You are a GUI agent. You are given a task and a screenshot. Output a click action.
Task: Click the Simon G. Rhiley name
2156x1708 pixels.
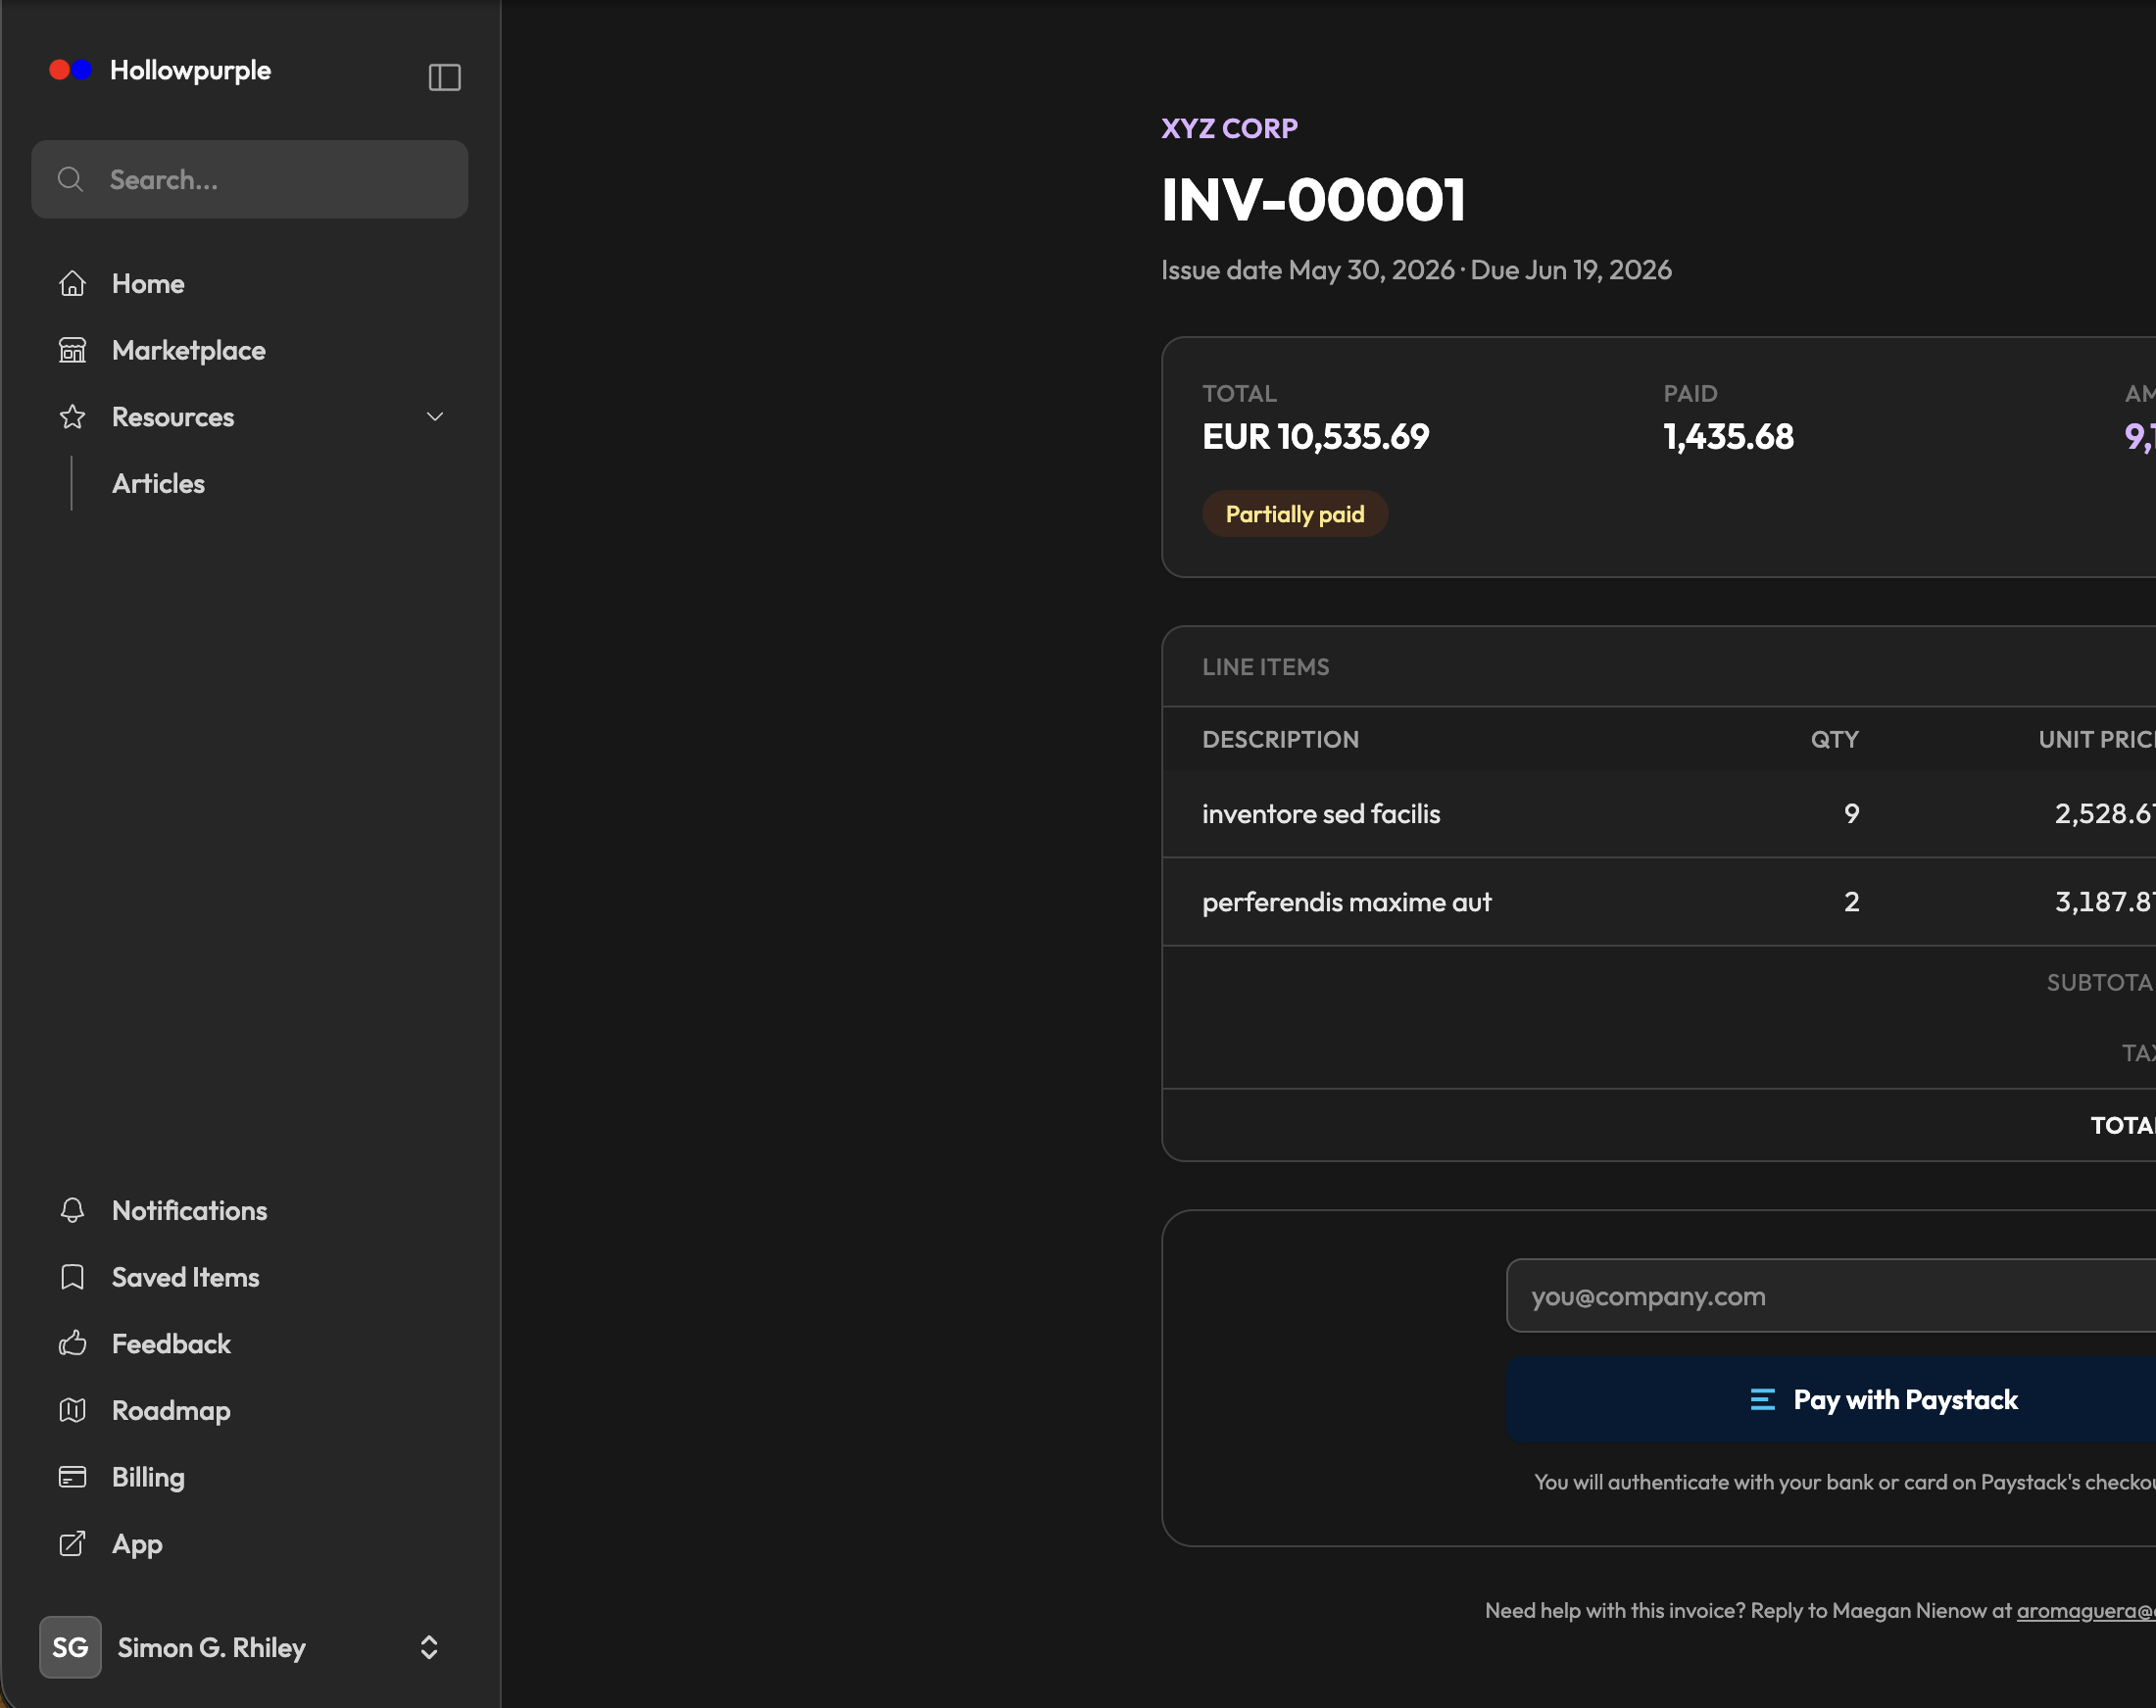pos(212,1648)
